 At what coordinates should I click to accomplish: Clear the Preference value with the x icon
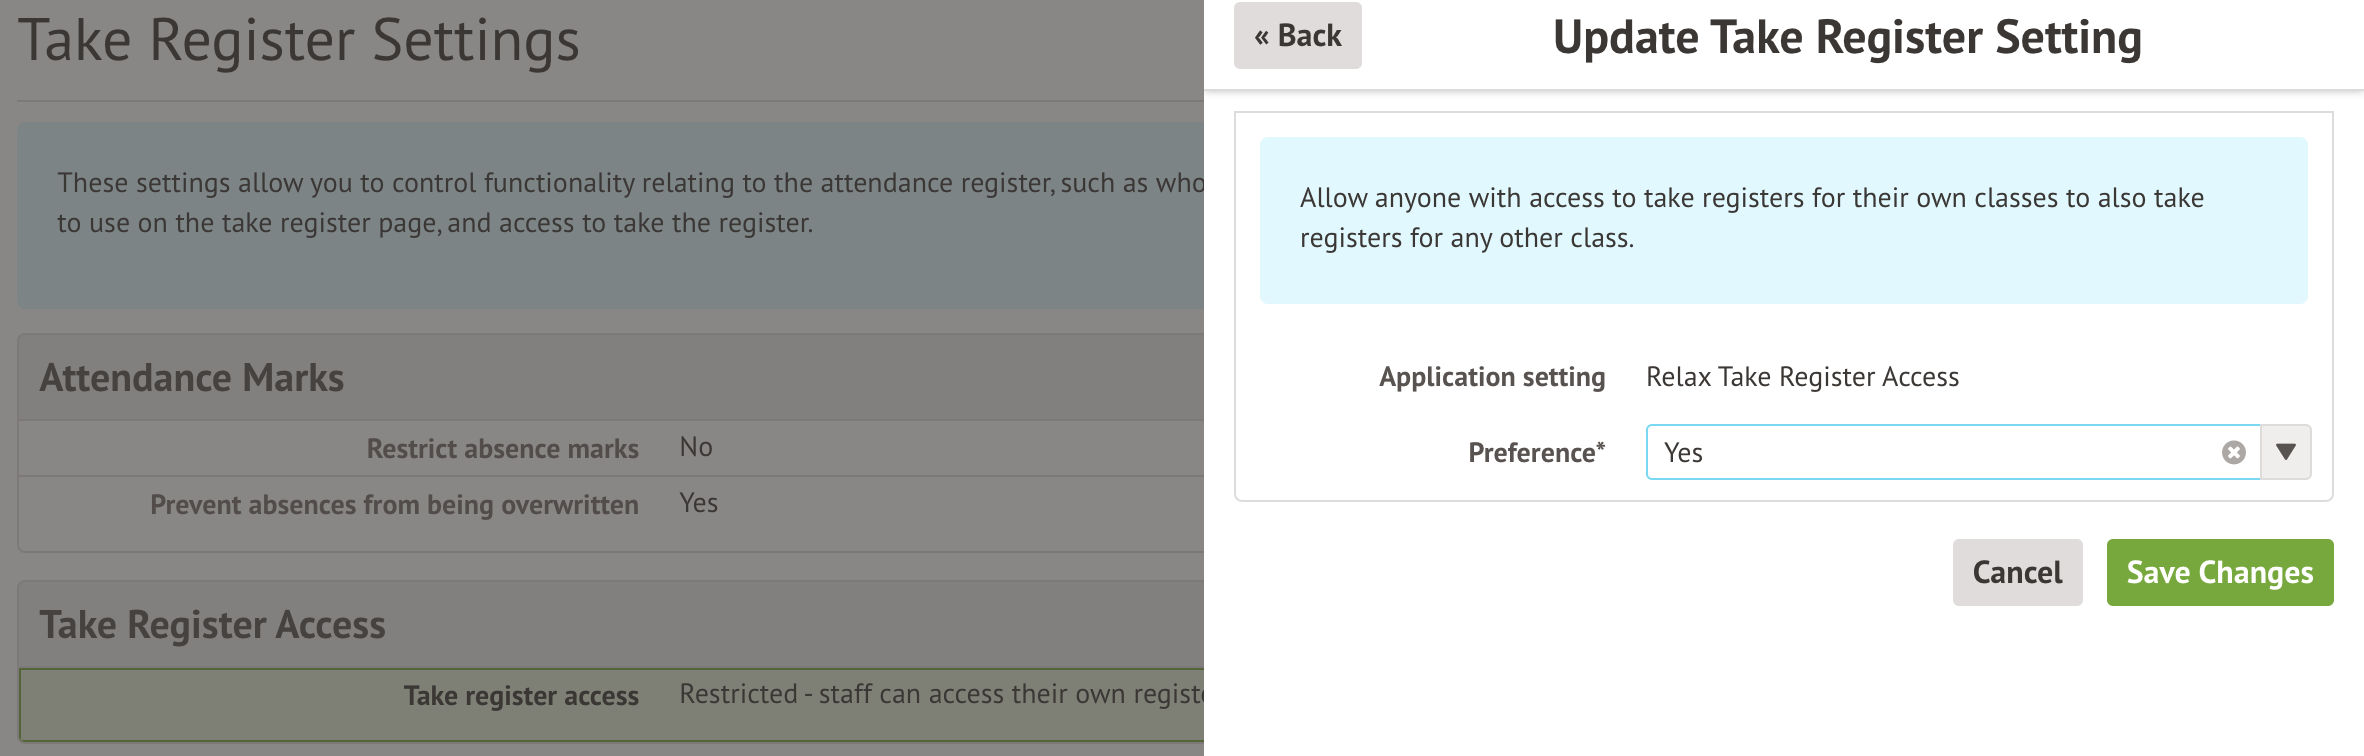coord(2233,453)
